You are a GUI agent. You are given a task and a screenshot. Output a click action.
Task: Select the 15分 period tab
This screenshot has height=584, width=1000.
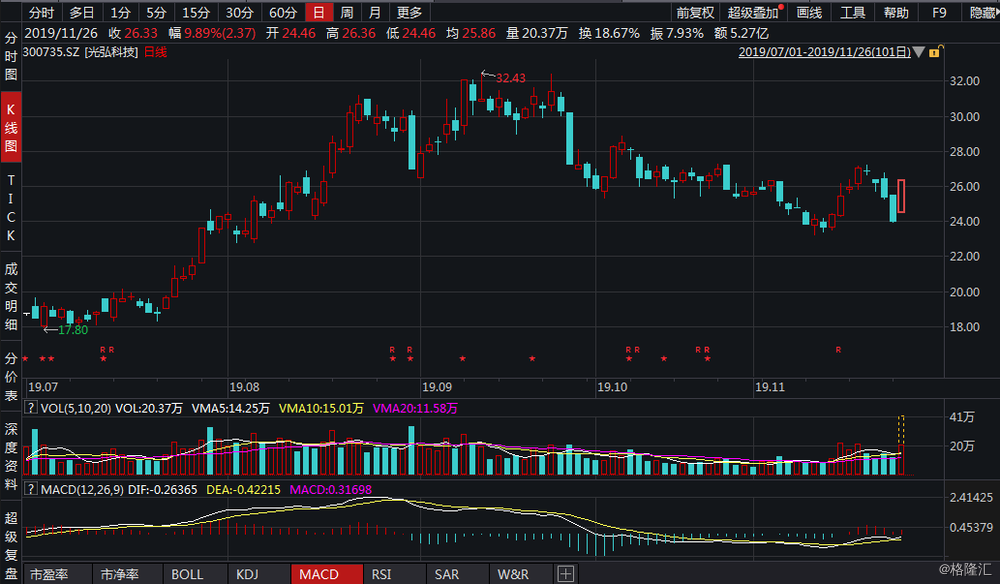pyautogui.click(x=196, y=12)
